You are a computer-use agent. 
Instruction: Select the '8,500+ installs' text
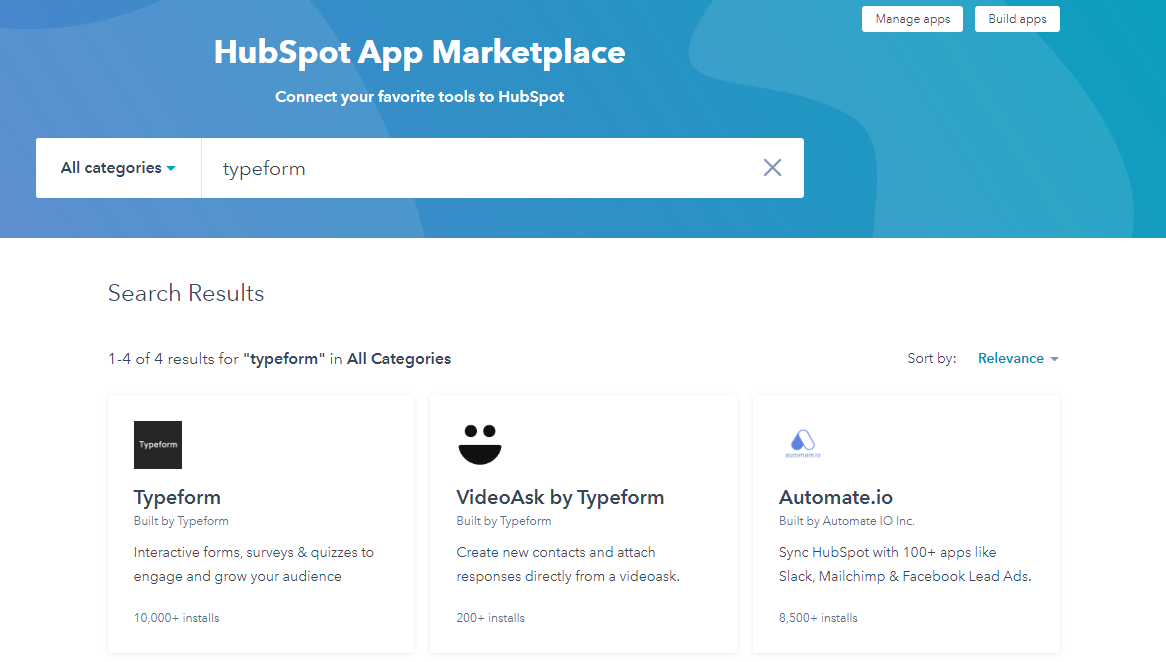tap(818, 618)
